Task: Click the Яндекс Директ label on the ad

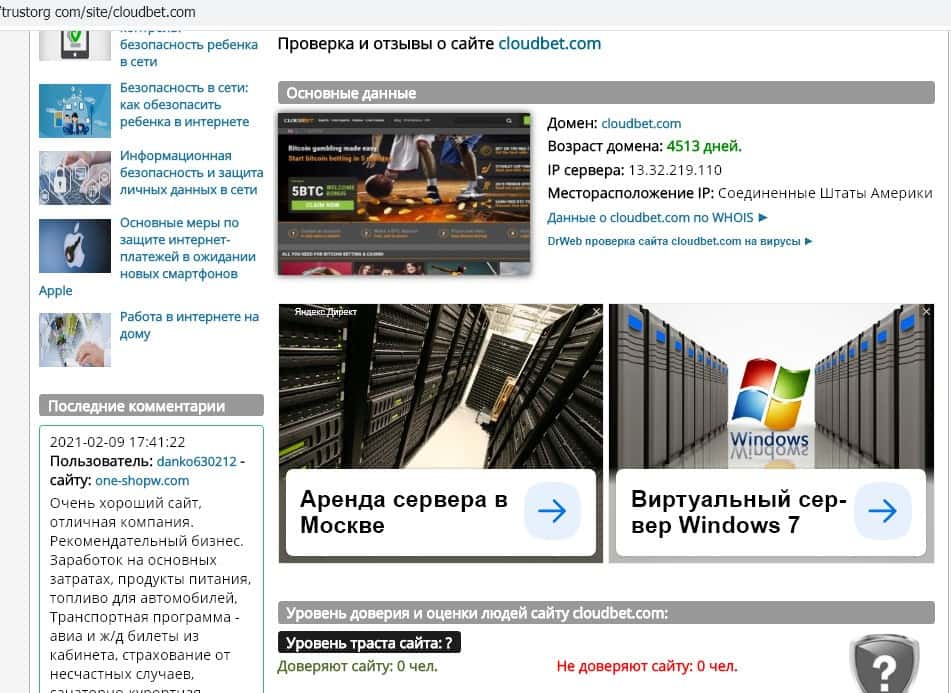Action: coord(326,312)
